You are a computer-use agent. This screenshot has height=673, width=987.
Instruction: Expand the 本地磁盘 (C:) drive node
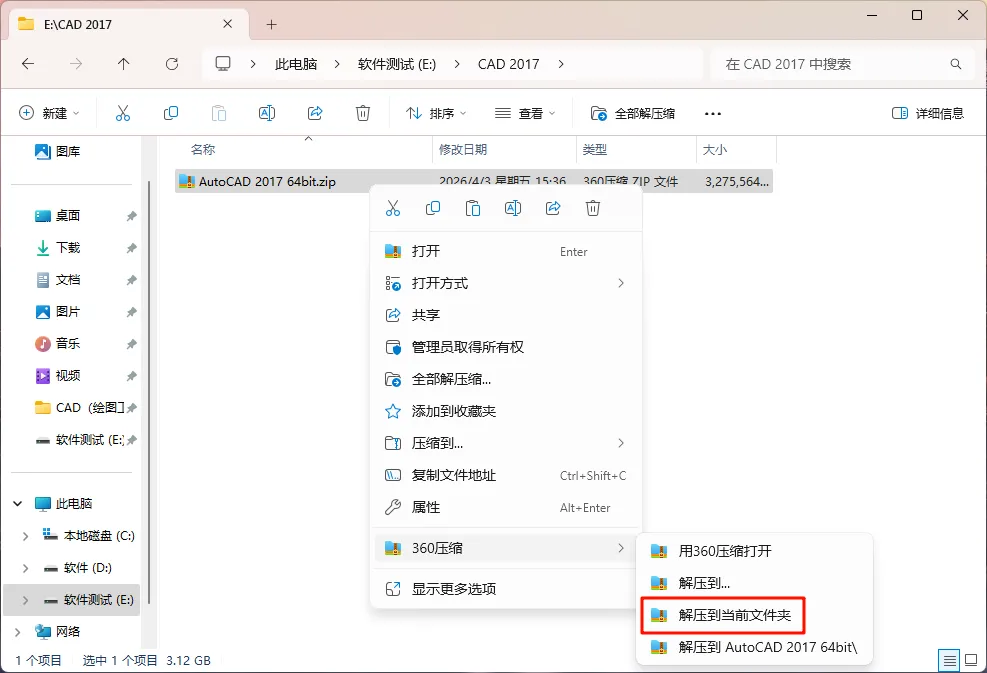(25, 536)
